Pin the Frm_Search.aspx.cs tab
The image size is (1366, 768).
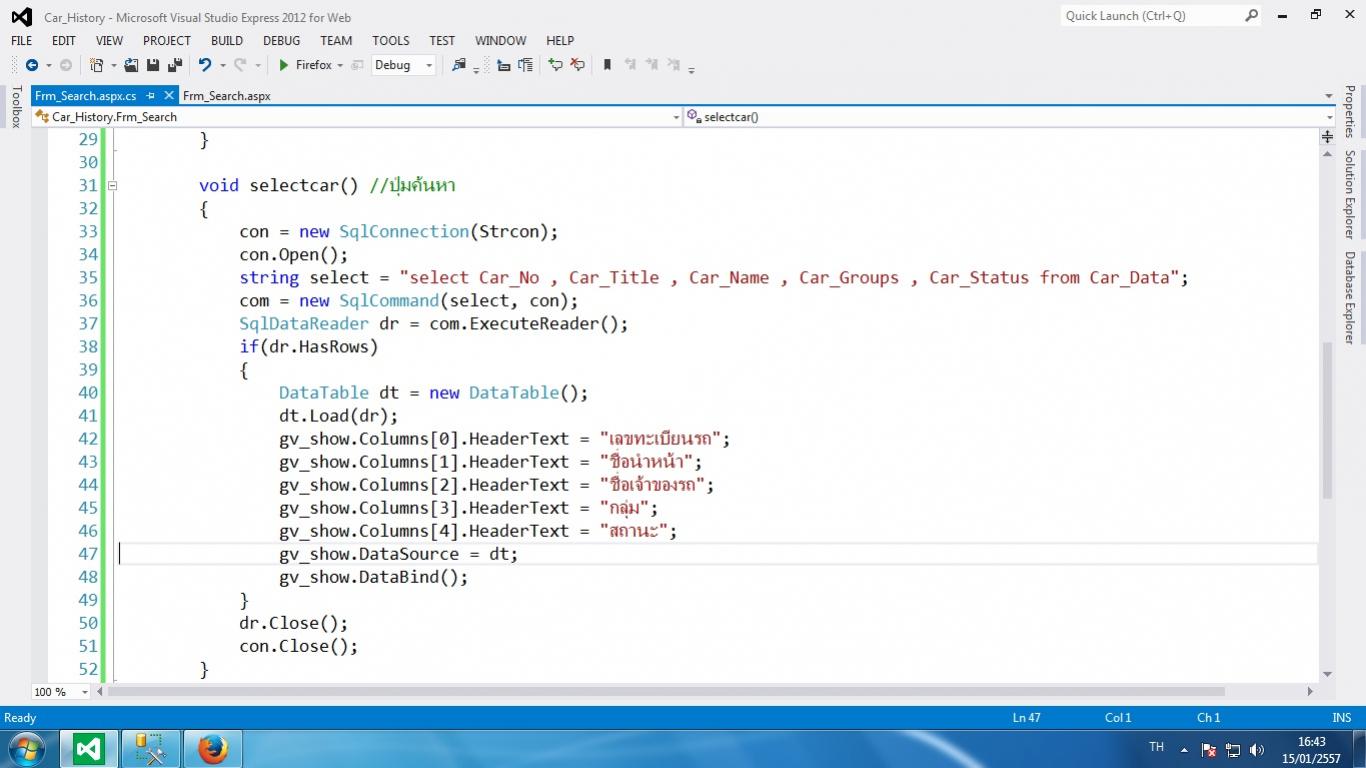tap(151, 96)
